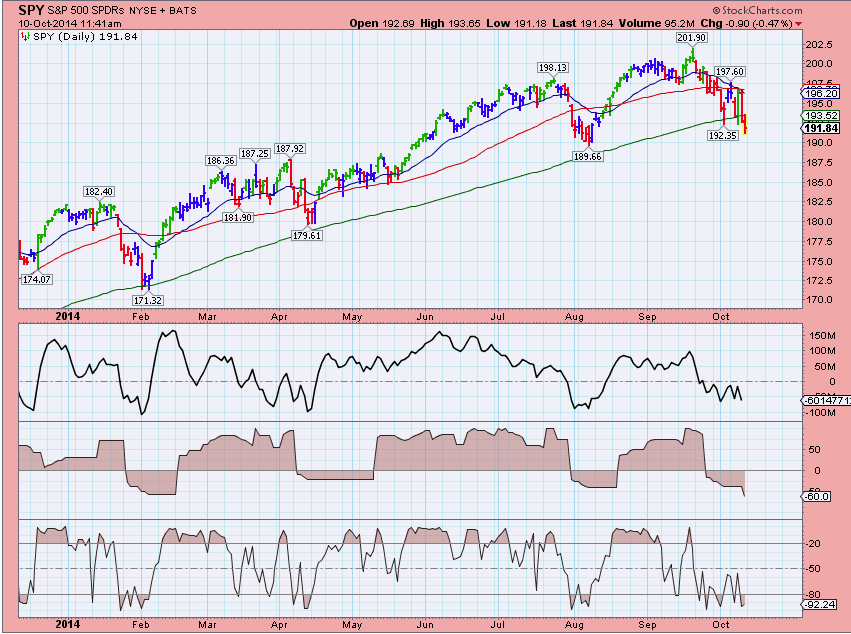Click the 170.0 price axis label

pyautogui.click(x=819, y=300)
